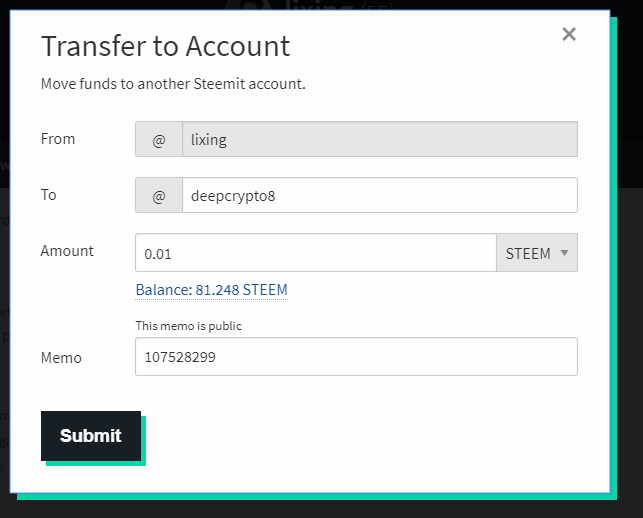The height and width of the screenshot is (518, 643).
Task: Click the Amount label
Action: (67, 251)
